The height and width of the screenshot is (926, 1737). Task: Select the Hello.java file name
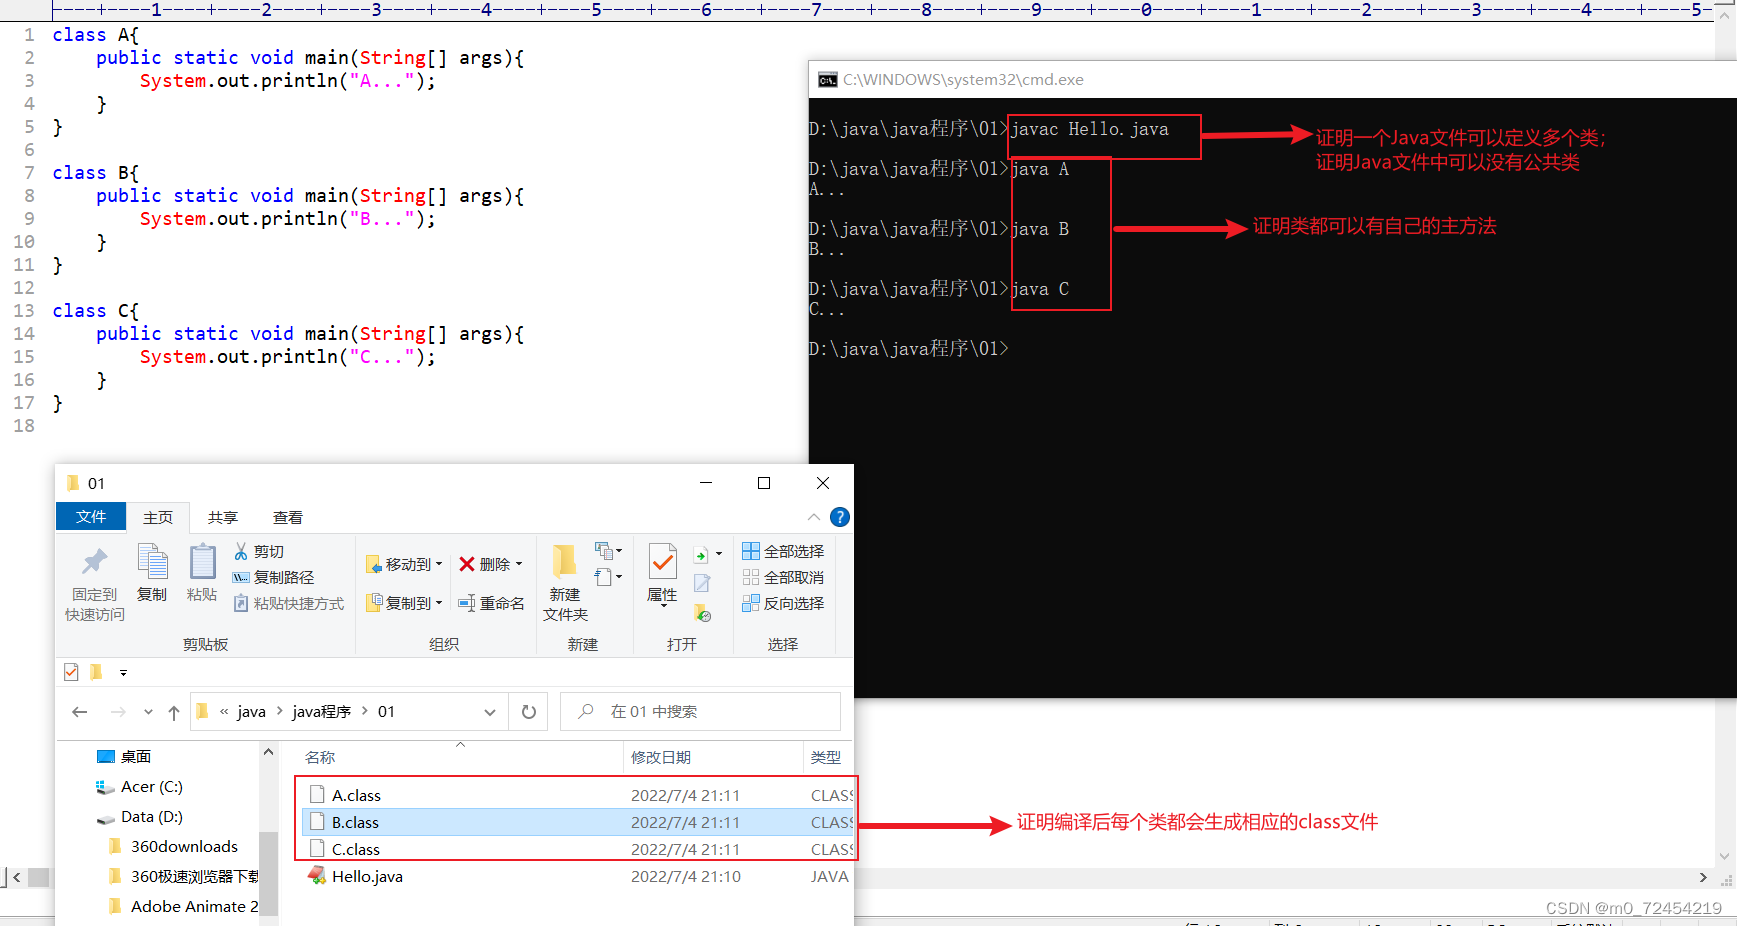[x=367, y=876]
